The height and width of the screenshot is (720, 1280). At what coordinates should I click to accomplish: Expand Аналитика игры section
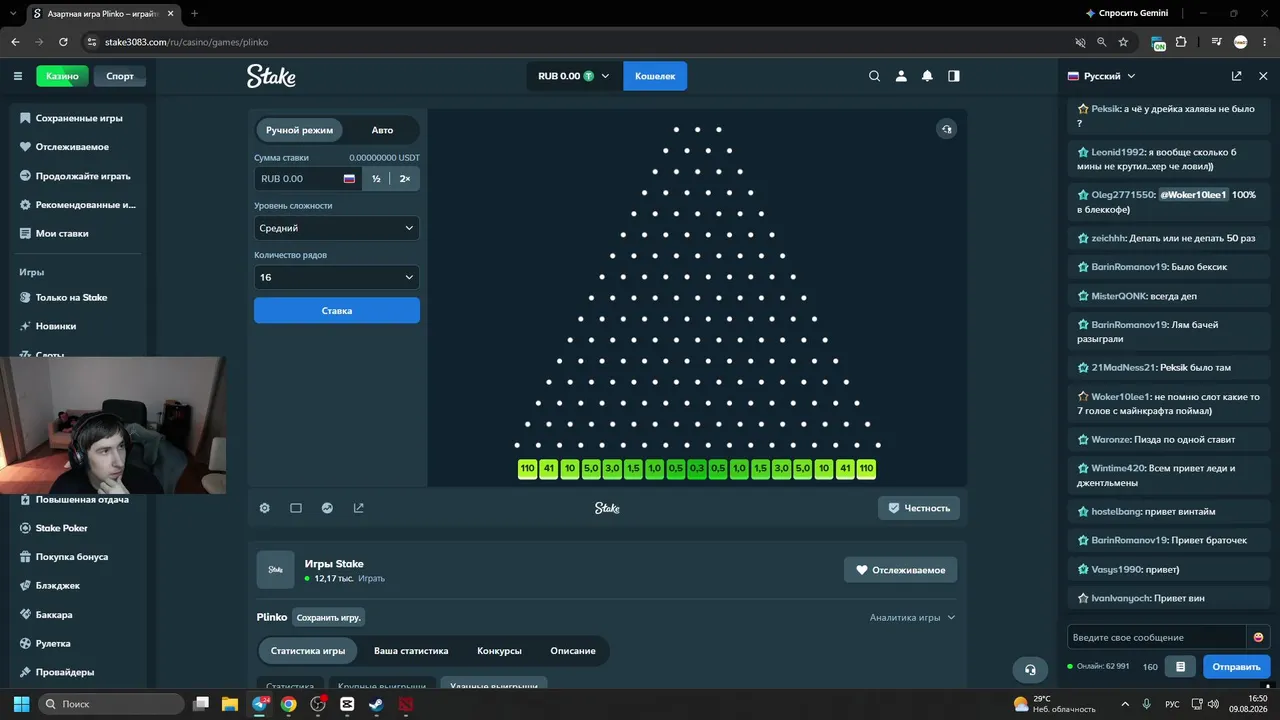pos(912,618)
